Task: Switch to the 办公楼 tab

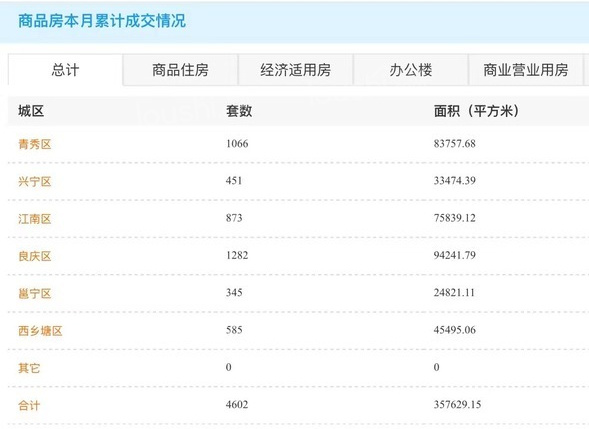Action: tap(411, 70)
